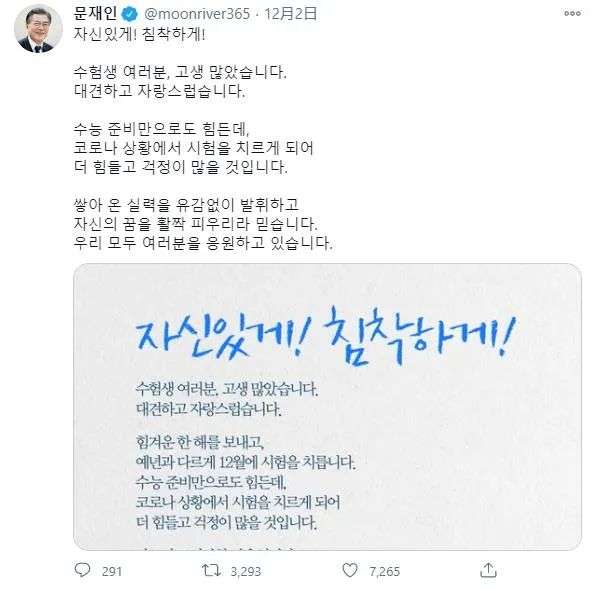Click tweet text line 수험생 여러분, 고생 많았습니다
591x590 pixels.
click(x=180, y=72)
